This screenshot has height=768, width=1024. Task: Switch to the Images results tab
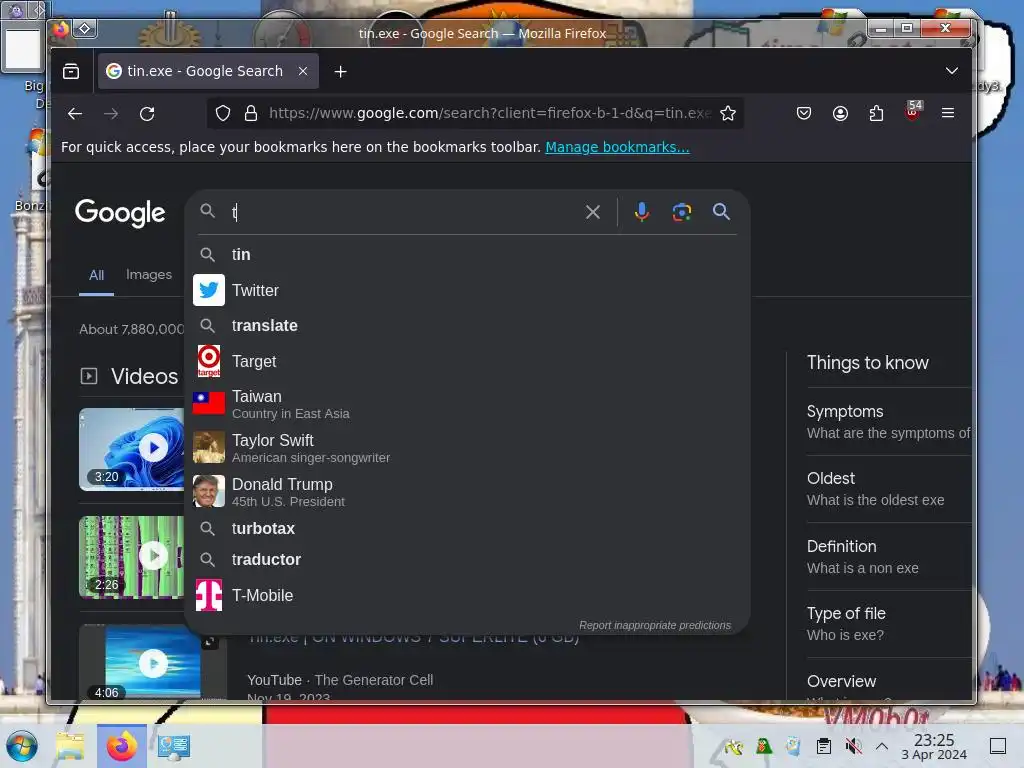click(149, 274)
